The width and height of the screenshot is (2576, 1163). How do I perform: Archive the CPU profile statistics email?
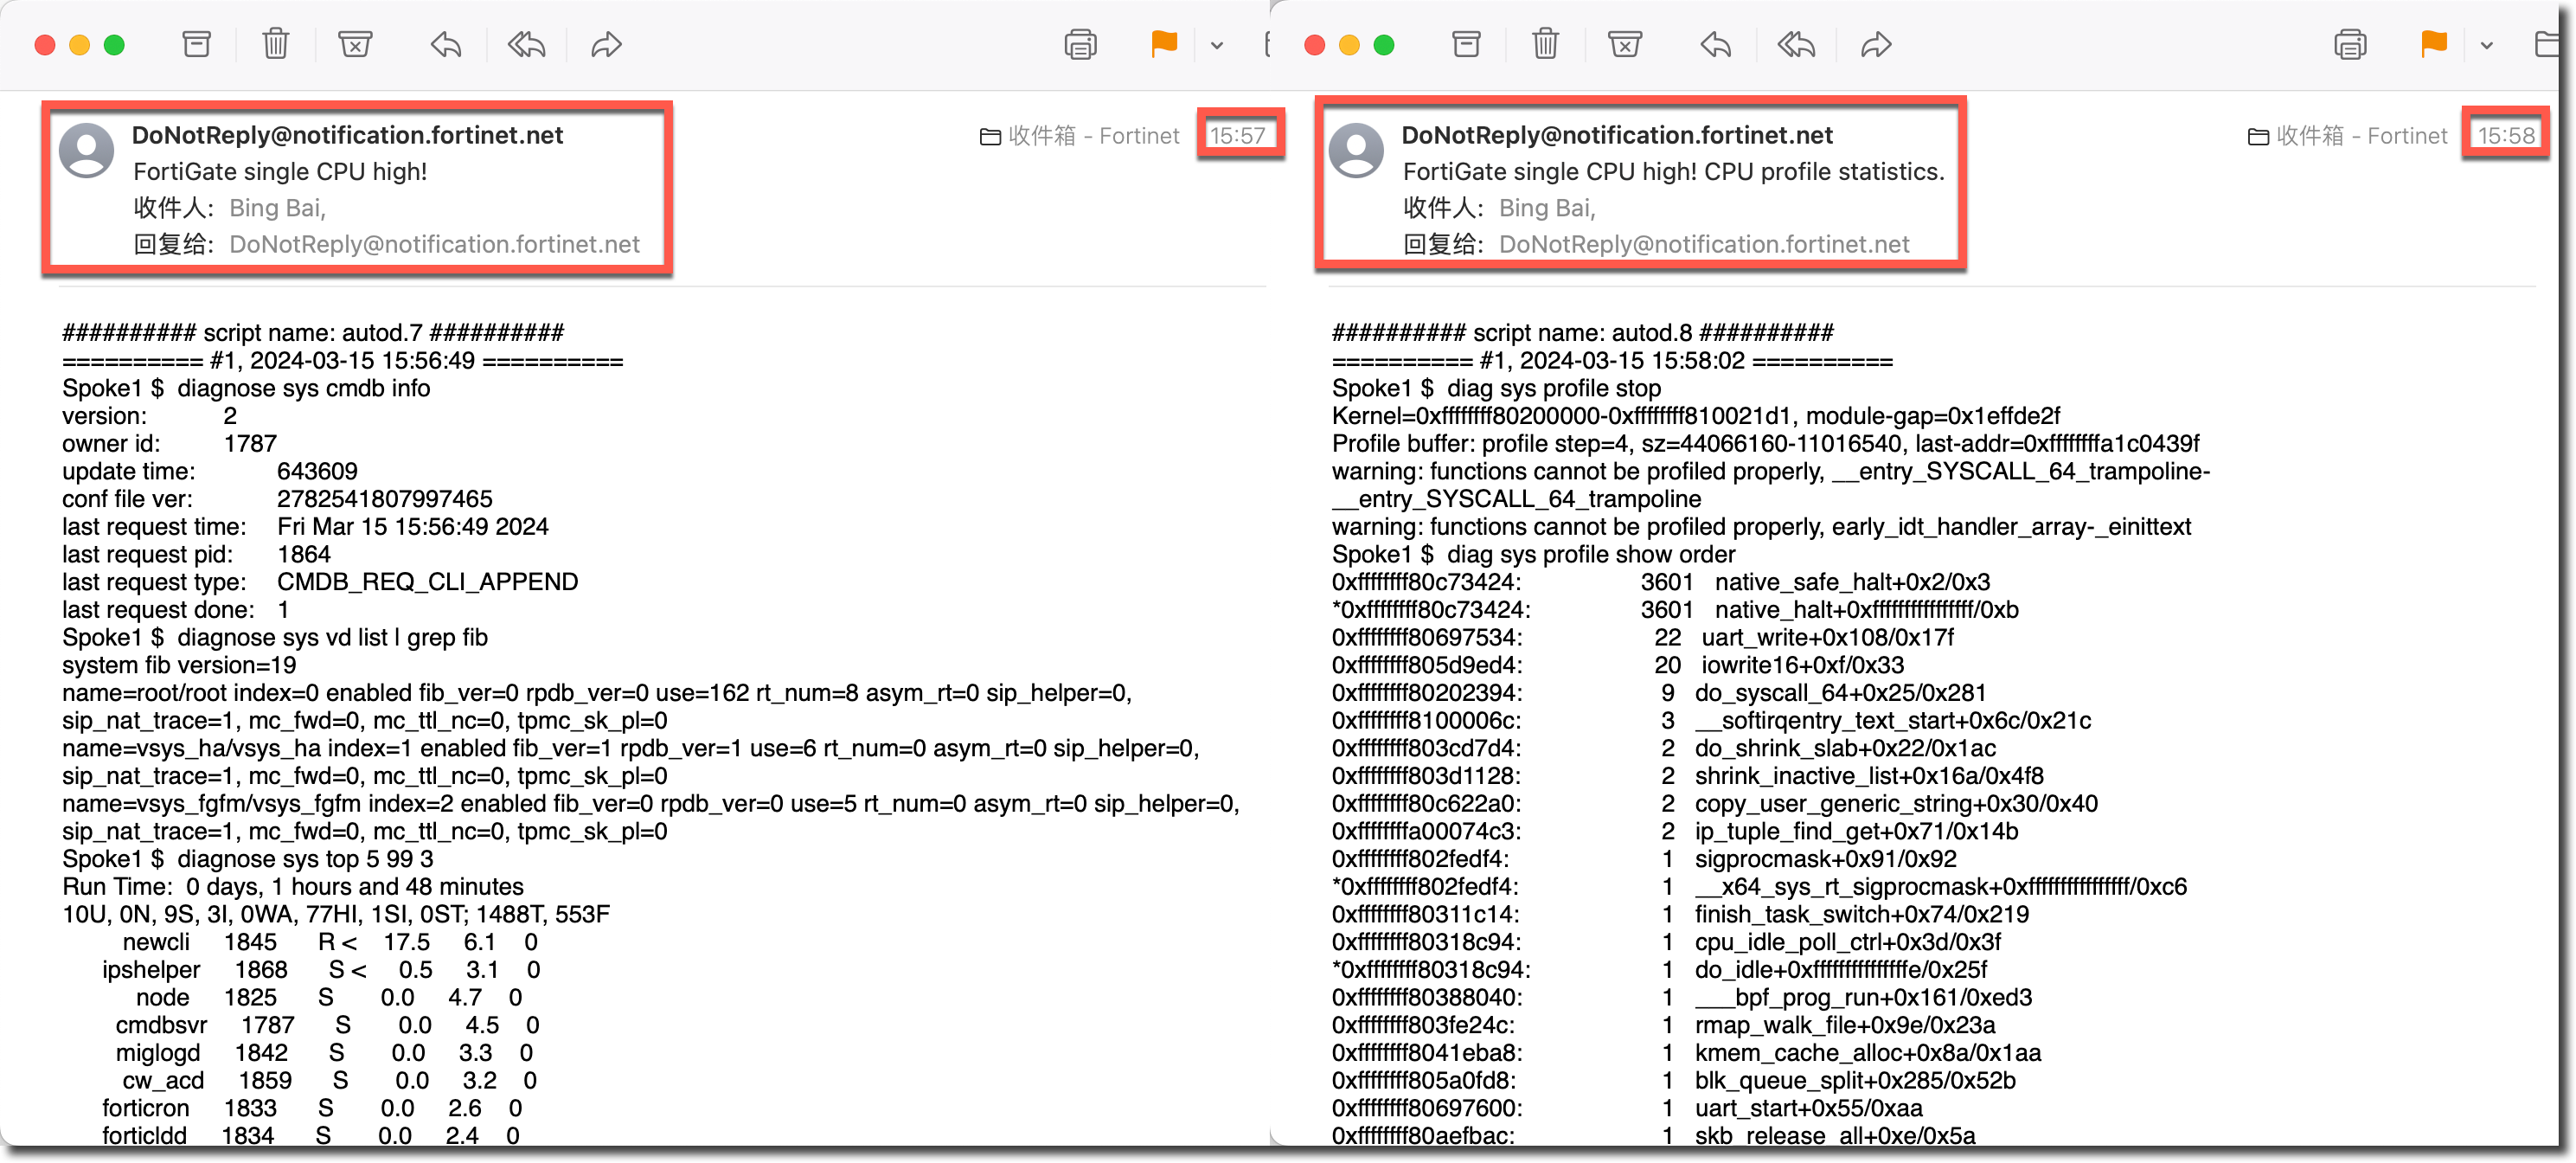click(x=1466, y=45)
